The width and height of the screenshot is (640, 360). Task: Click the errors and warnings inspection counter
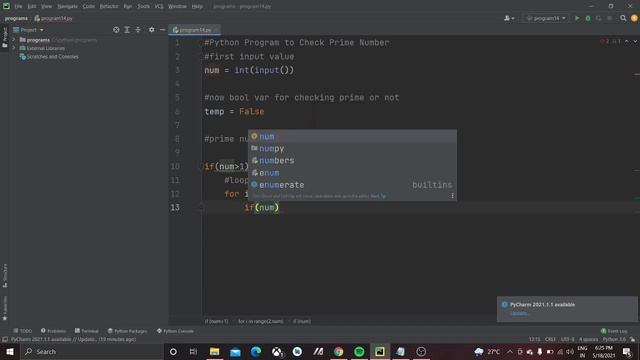point(610,42)
